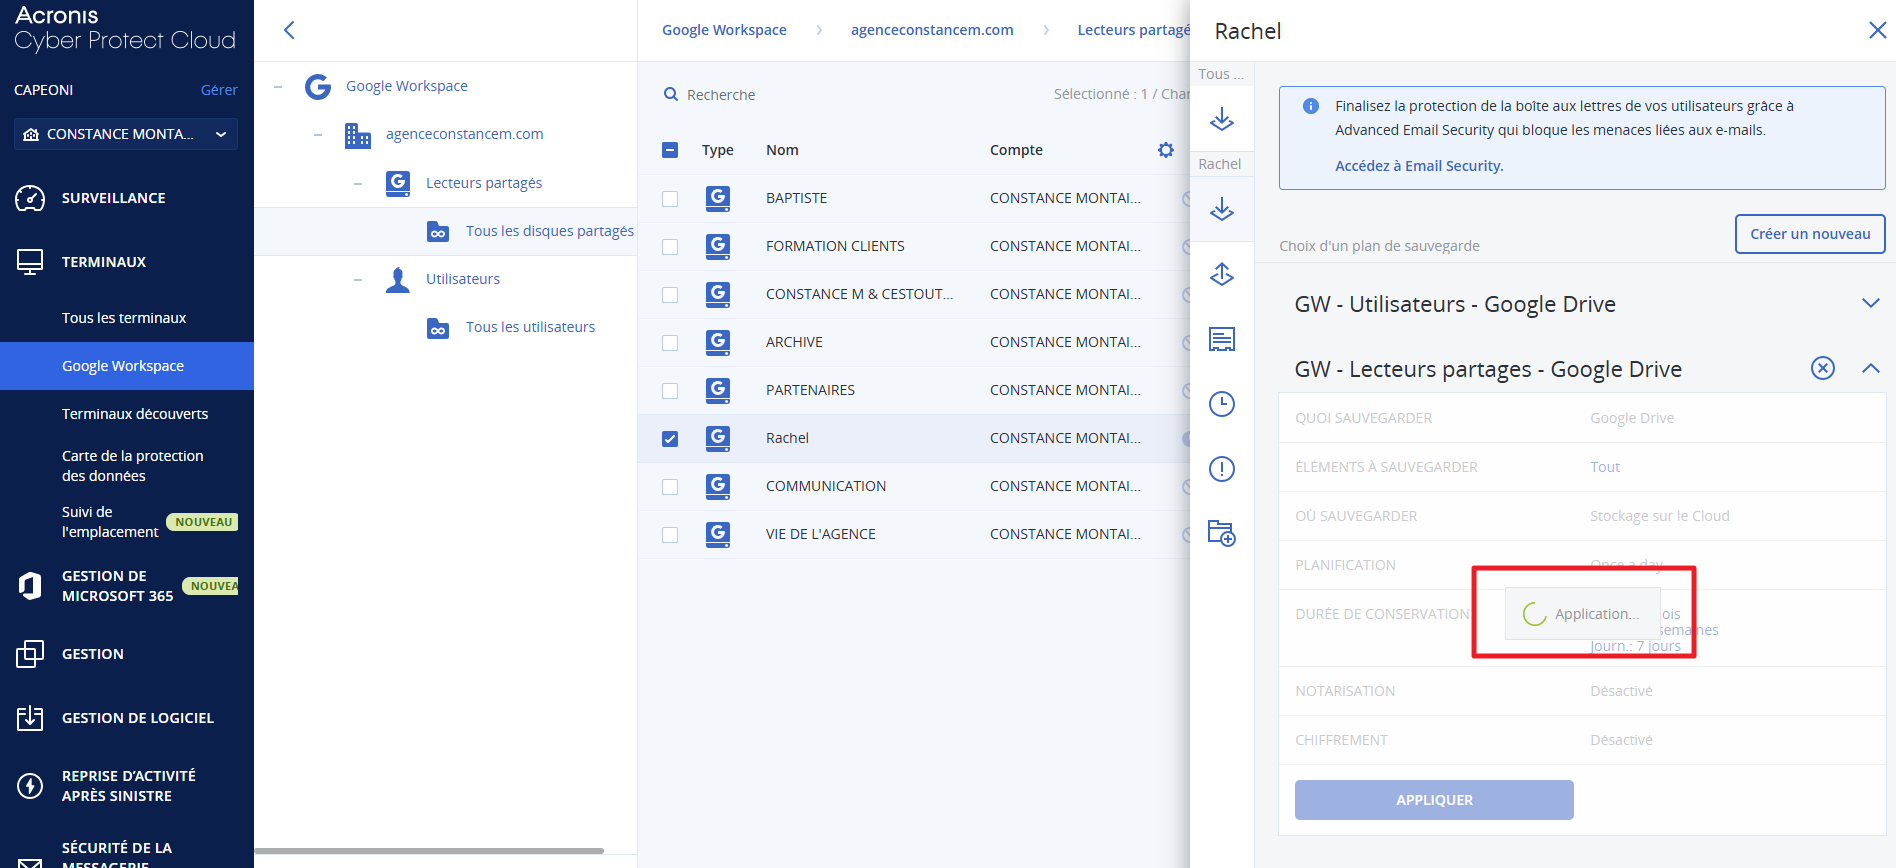Click Accédez à Email Security link

1419,166
